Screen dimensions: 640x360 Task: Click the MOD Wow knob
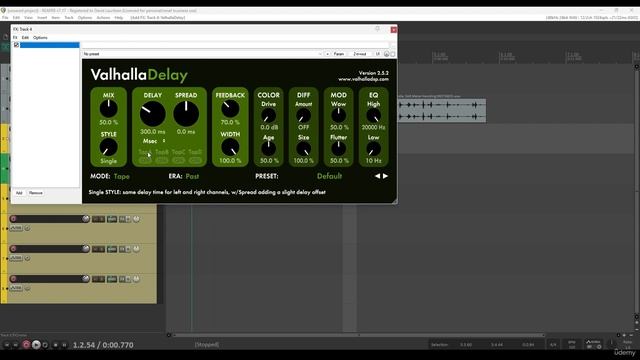click(x=338, y=116)
